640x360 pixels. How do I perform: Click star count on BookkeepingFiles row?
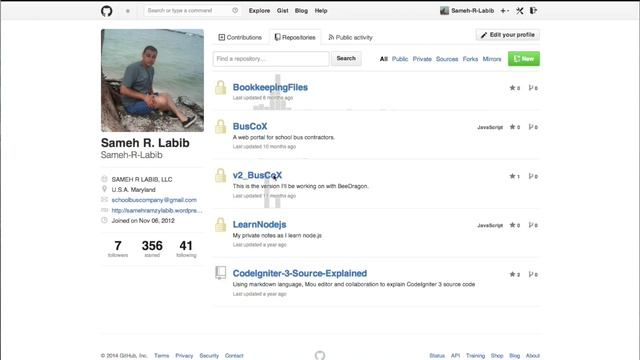tap(515, 88)
